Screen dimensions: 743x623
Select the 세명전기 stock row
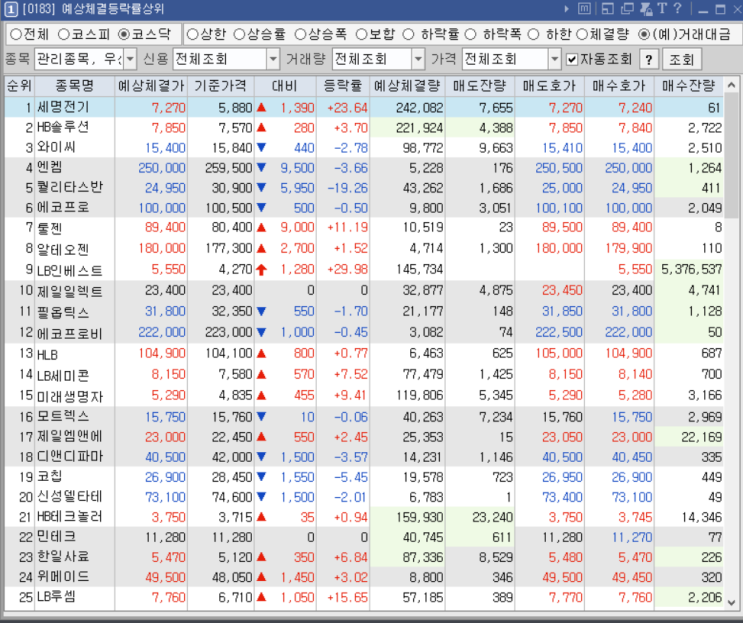(364, 108)
